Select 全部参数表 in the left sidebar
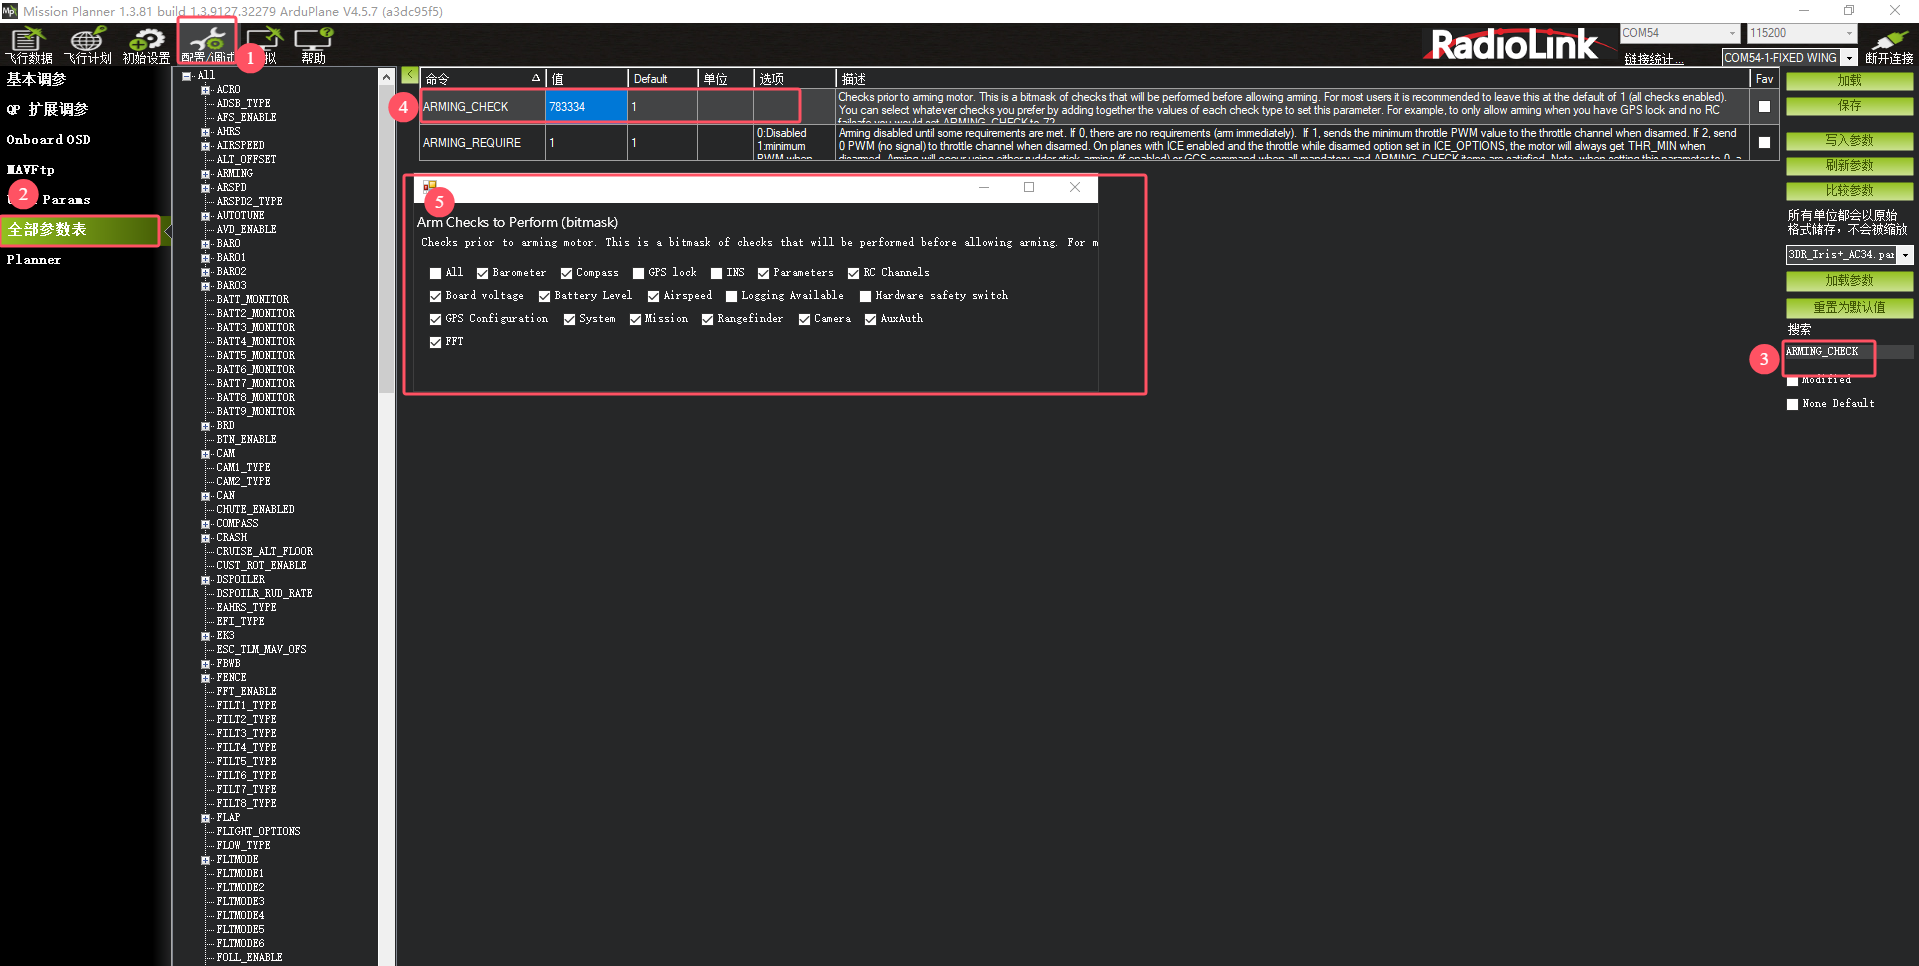 click(80, 230)
